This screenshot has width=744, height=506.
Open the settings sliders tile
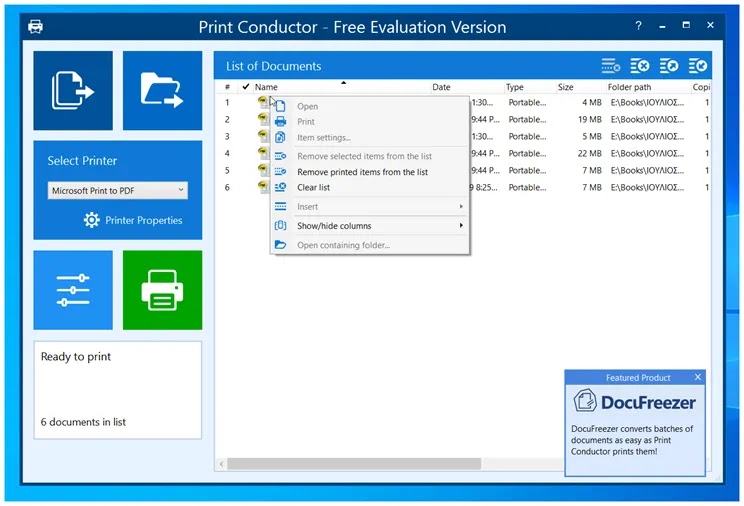[x=73, y=290]
